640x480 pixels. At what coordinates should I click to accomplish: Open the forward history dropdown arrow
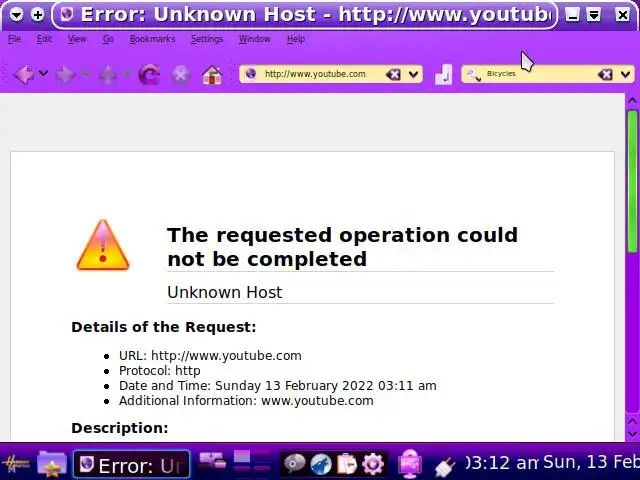point(86,74)
